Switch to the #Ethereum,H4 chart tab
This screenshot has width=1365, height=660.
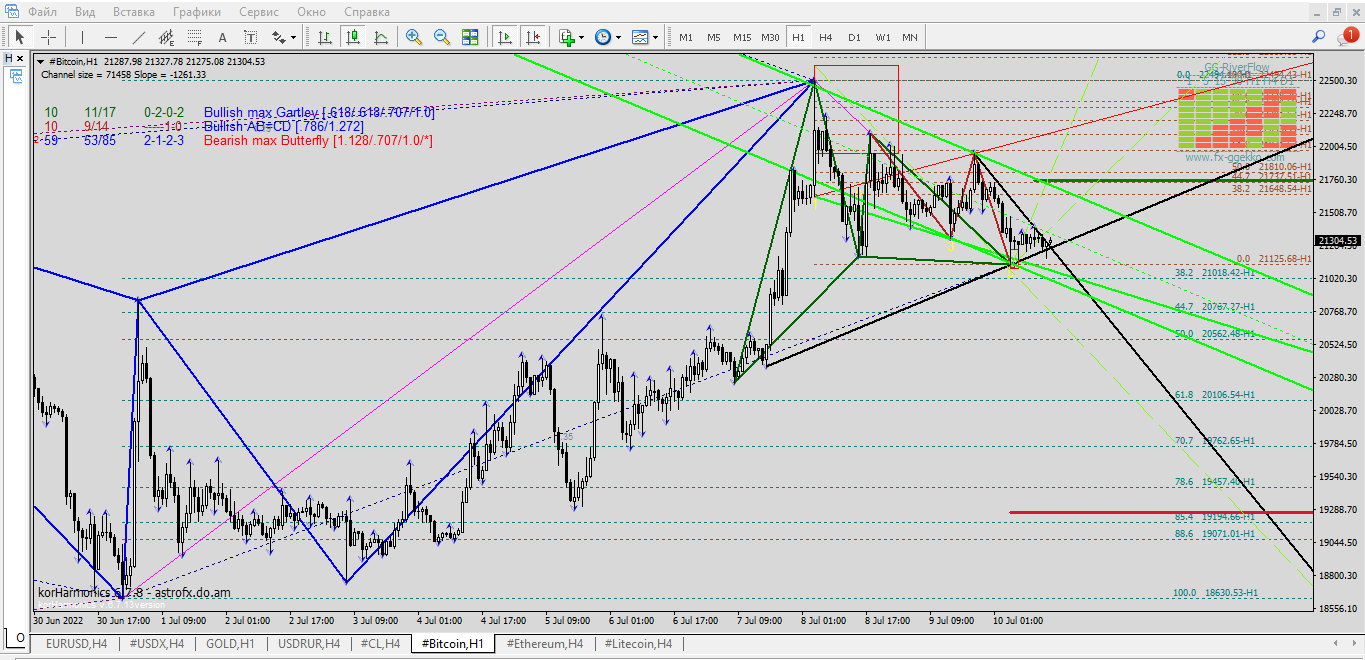[x=545, y=644]
